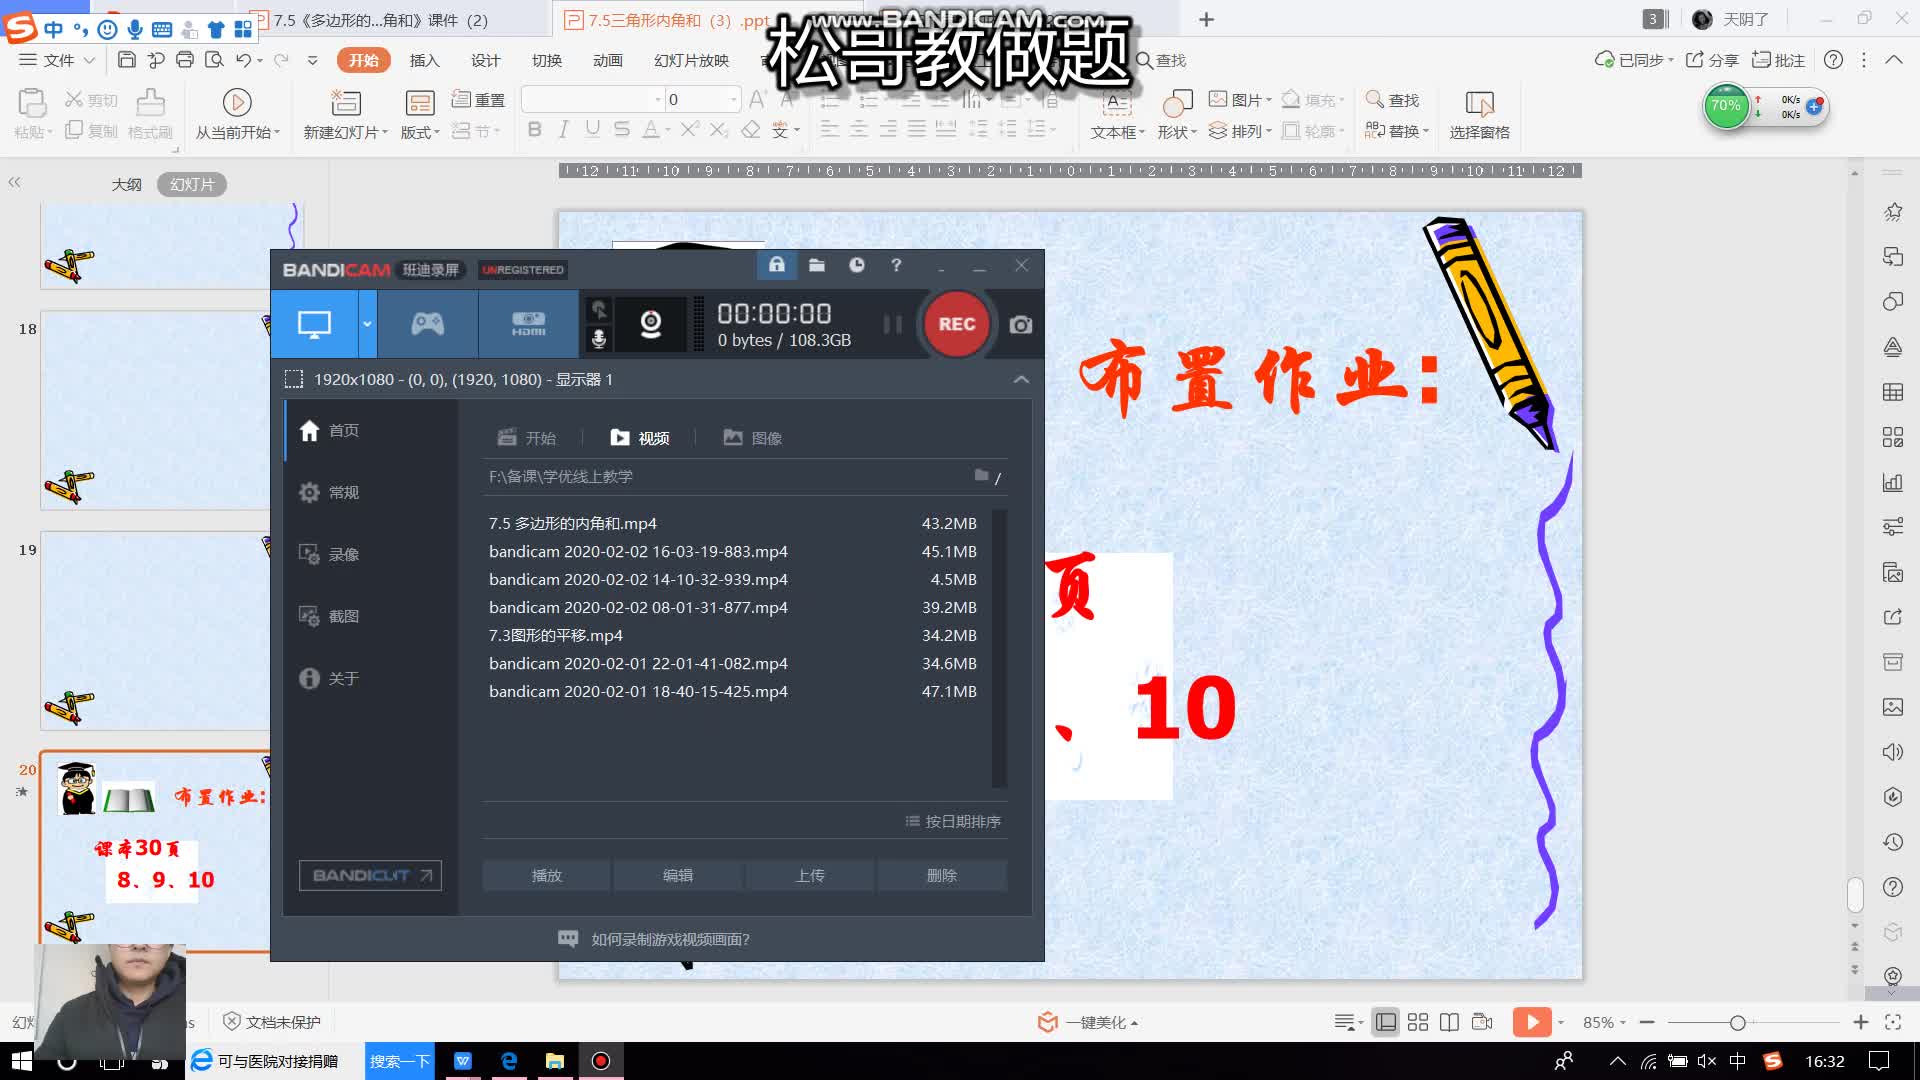Click the 编辑 button in Bandicam
This screenshot has height=1080, width=1920.
click(678, 875)
